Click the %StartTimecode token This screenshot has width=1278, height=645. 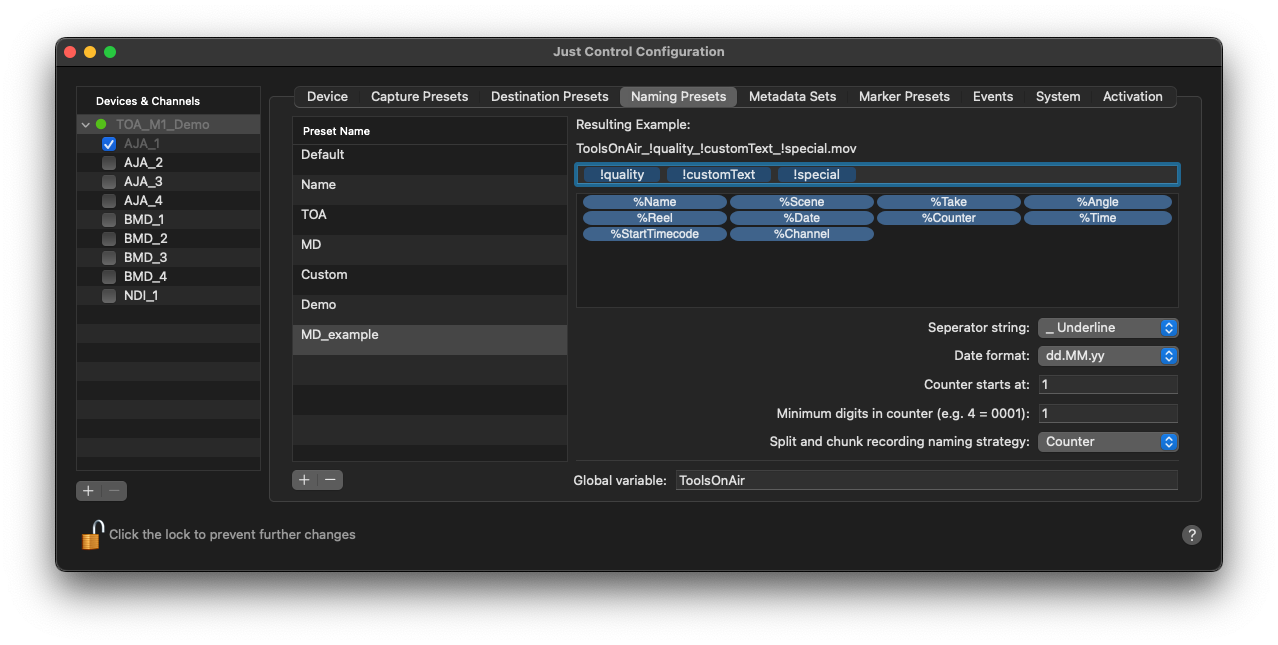point(655,234)
